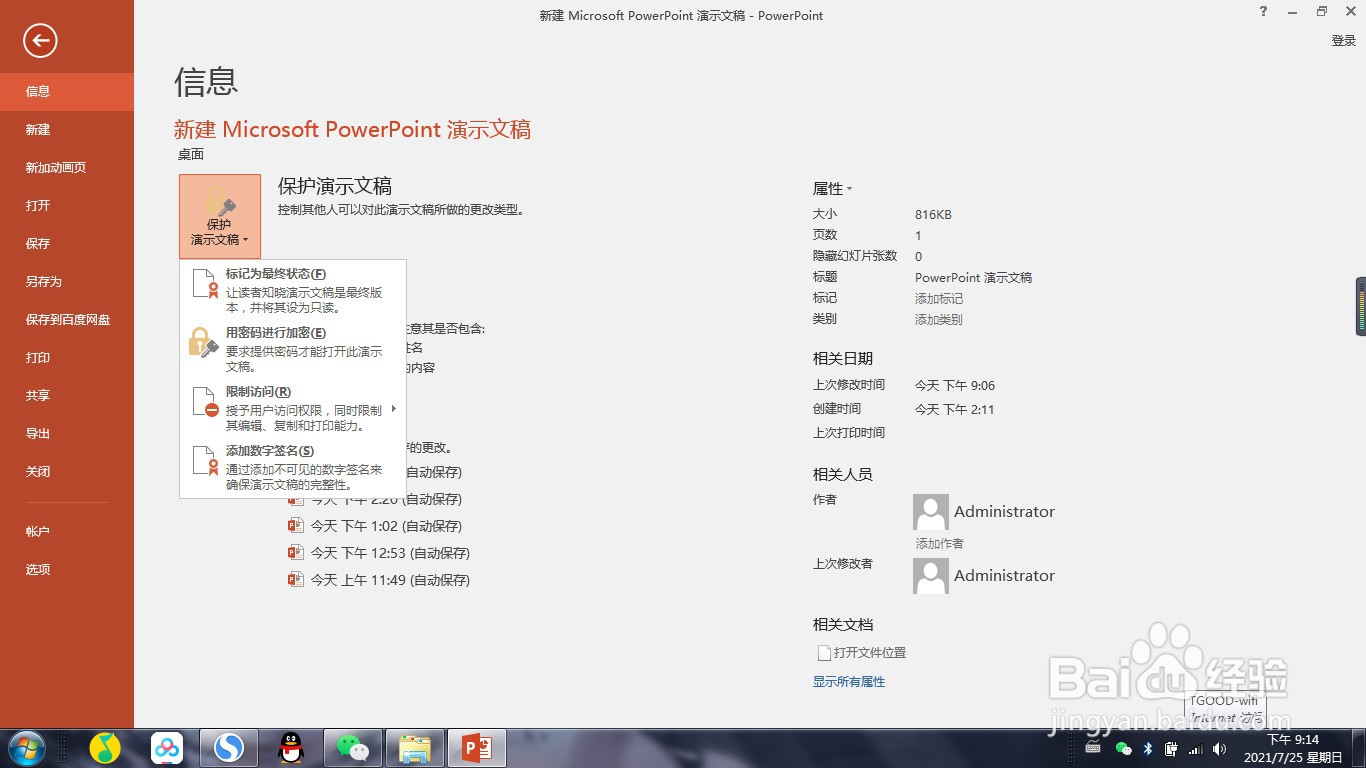Open the 新建 page

click(x=67, y=129)
